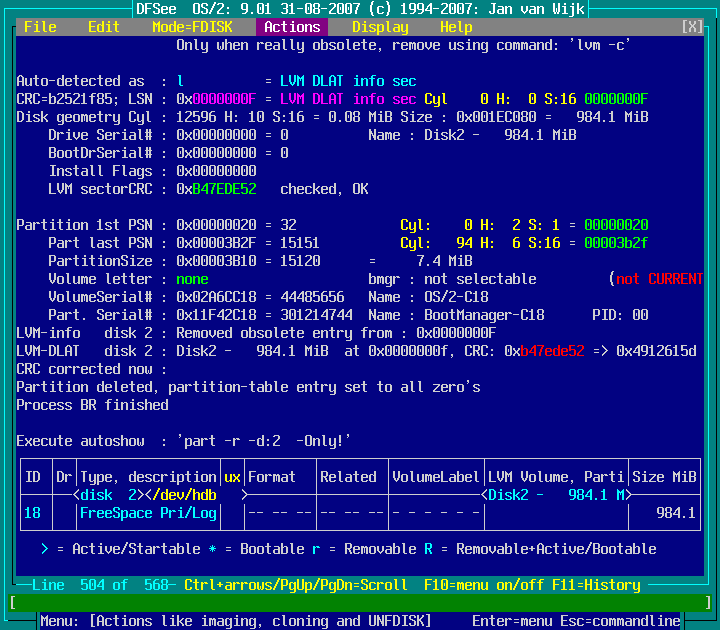Click the VolumeLabel column header

pyautogui.click(x=436, y=477)
